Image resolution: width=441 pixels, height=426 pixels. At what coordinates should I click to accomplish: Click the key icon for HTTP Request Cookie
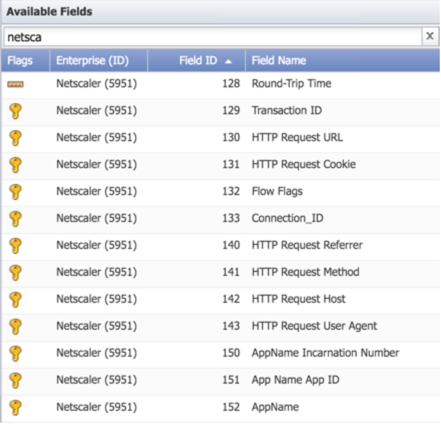pos(15,165)
